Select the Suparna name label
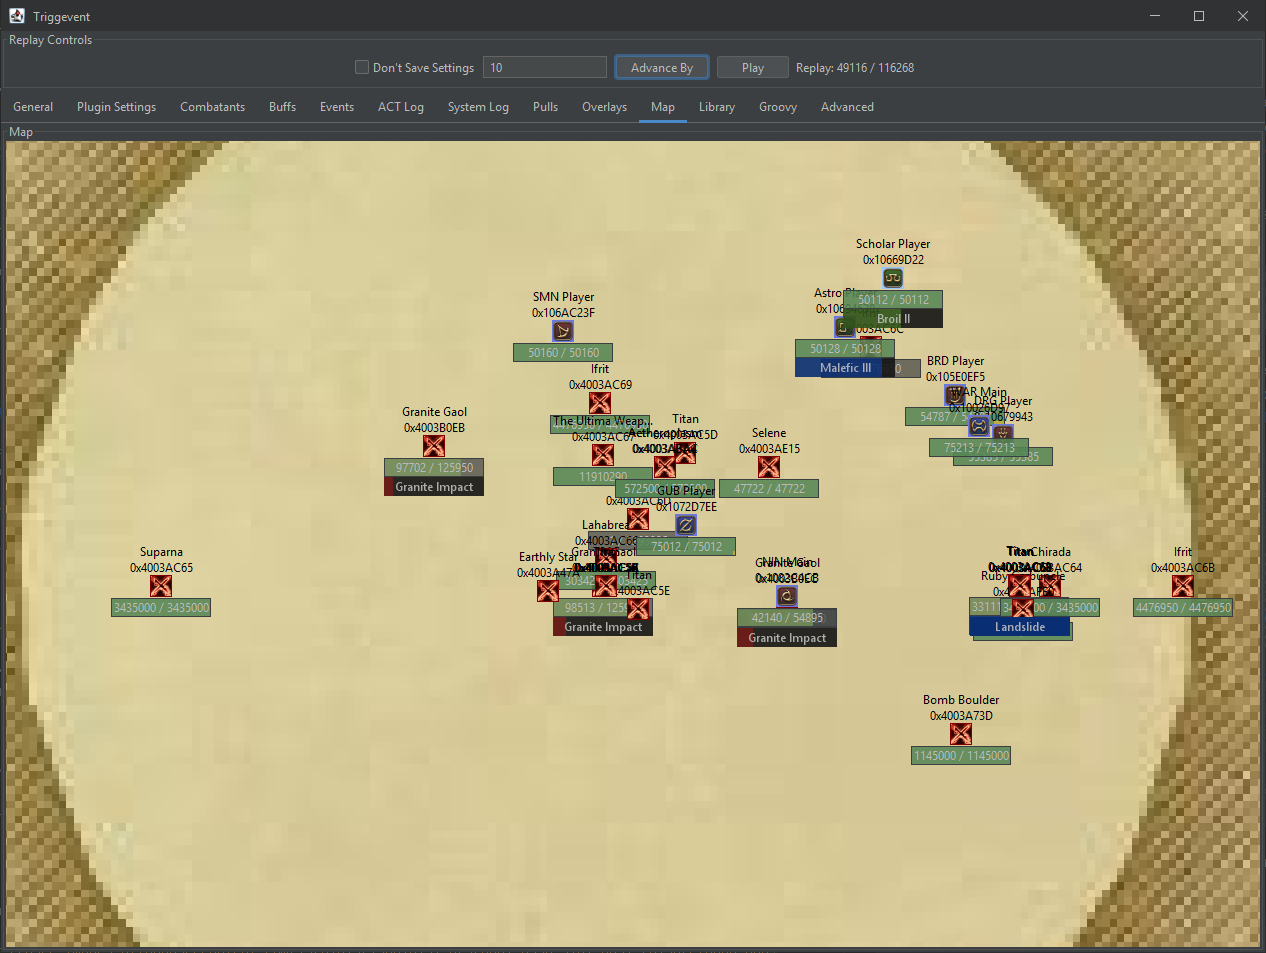Viewport: 1266px width, 953px height. tap(161, 552)
